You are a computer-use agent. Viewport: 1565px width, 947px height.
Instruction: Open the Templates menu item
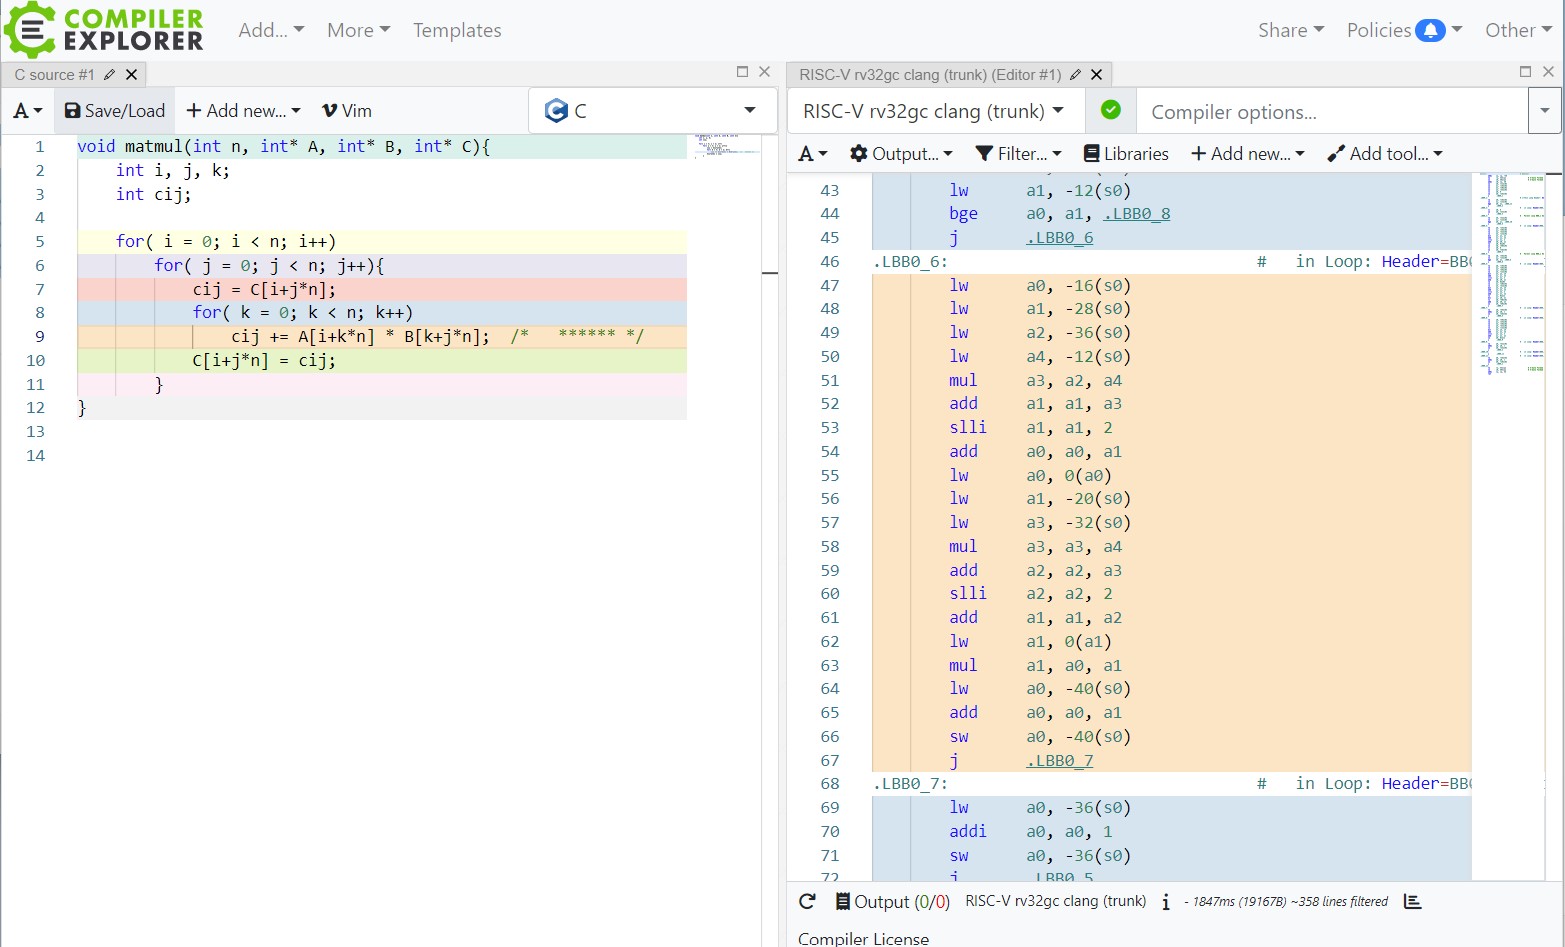click(457, 30)
